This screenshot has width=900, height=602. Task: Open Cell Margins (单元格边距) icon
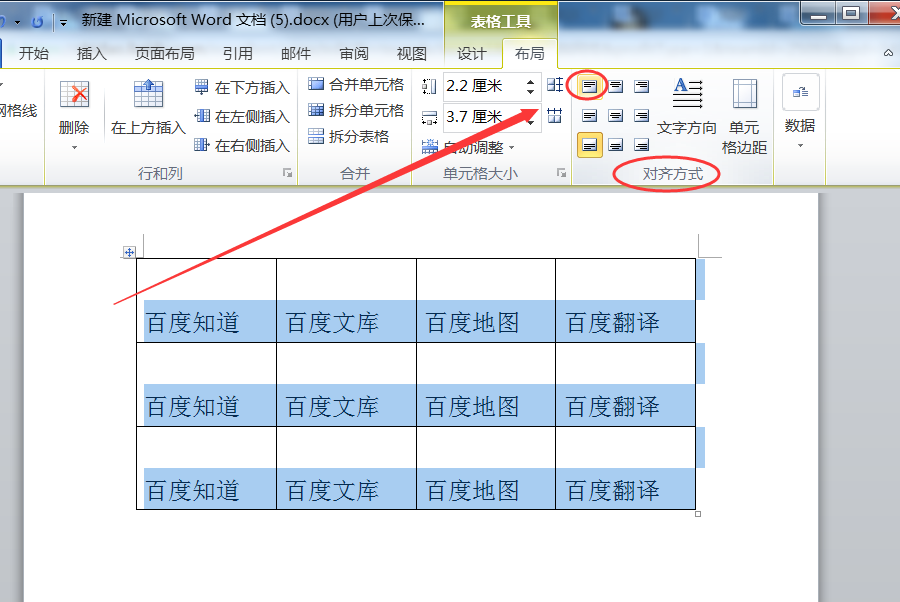(744, 94)
